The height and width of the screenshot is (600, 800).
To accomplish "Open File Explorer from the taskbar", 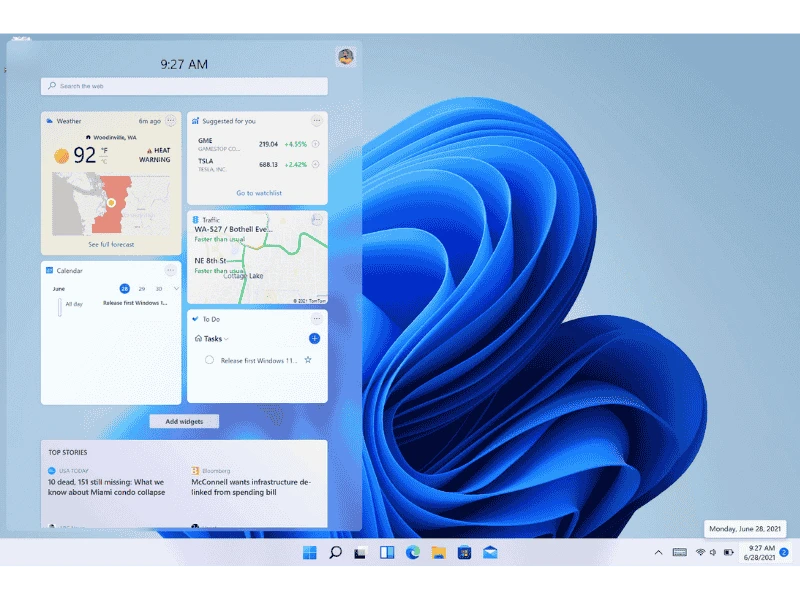I will [x=438, y=553].
